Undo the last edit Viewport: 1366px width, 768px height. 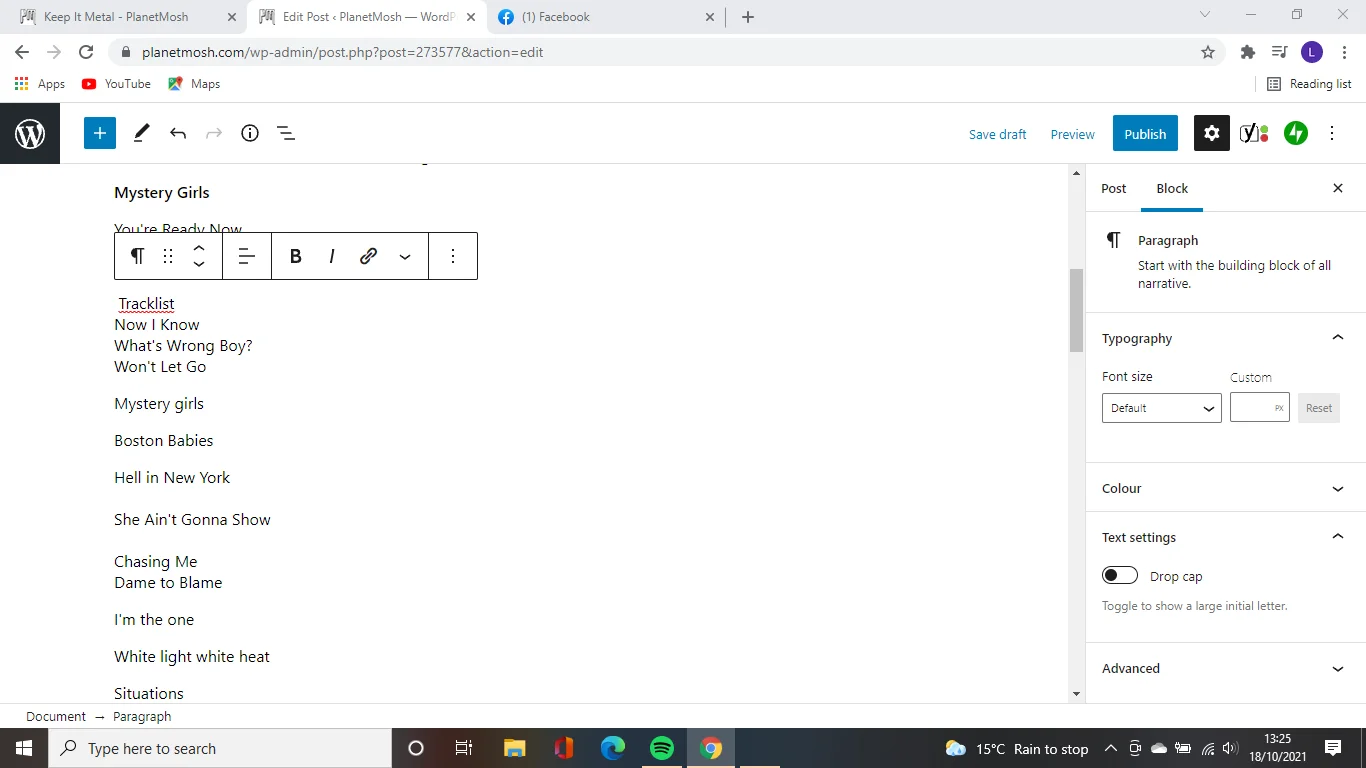178,133
